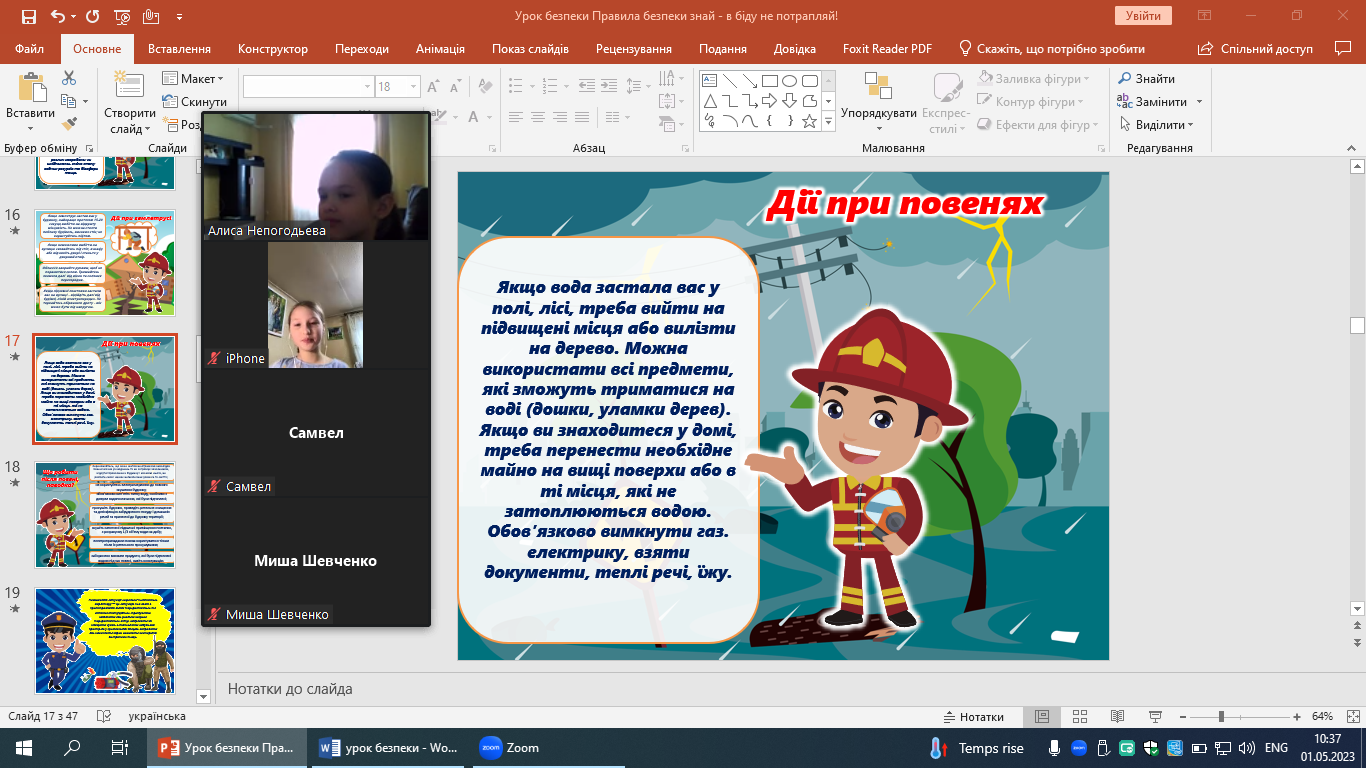The width and height of the screenshot is (1366, 768).
Task: Toggle the Нотатки notes pane
Action: coord(974,717)
